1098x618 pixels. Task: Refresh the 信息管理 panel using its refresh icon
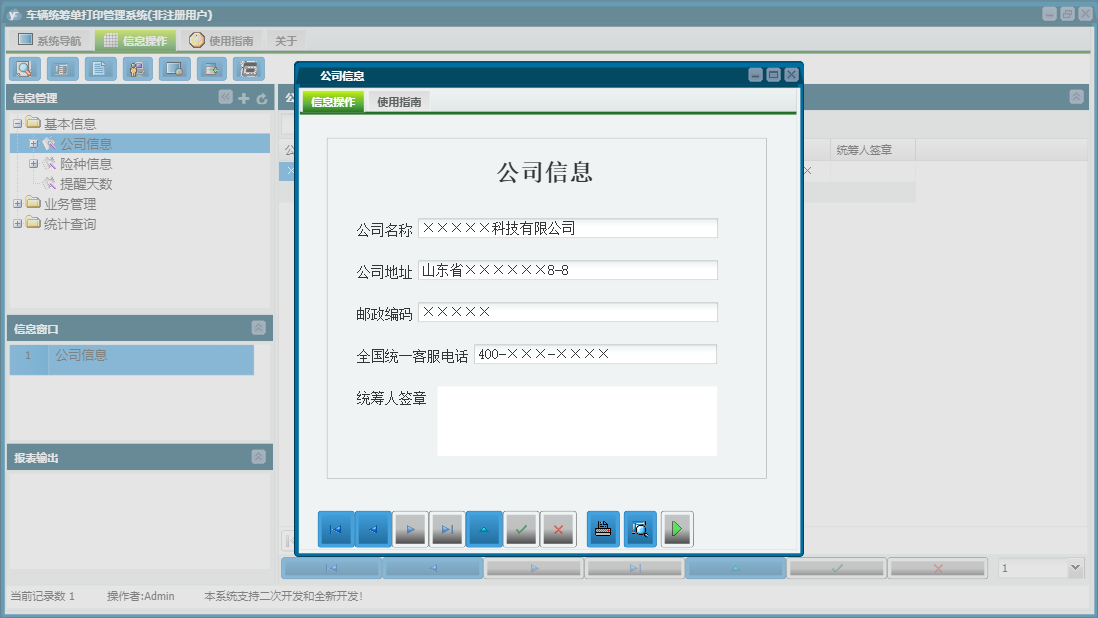click(260, 97)
